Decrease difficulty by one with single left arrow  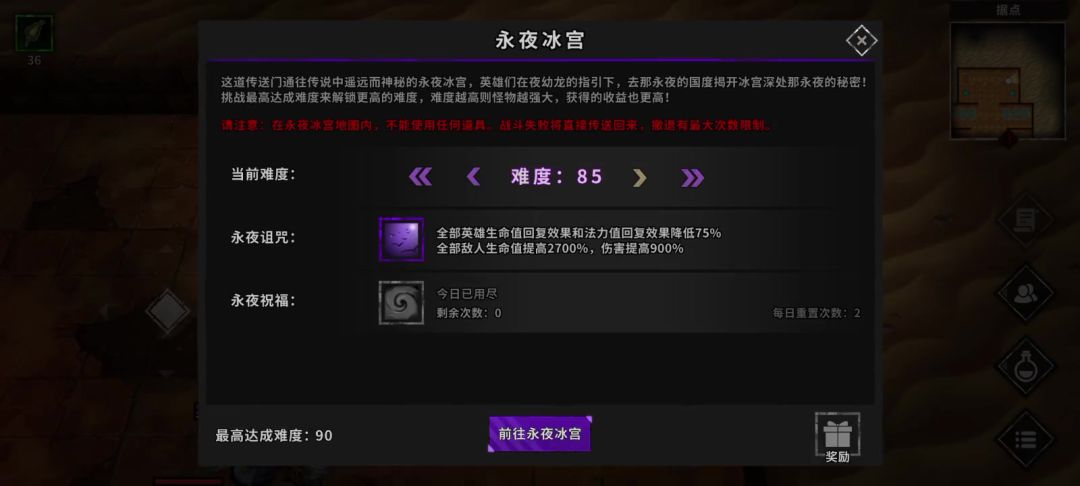click(x=473, y=177)
